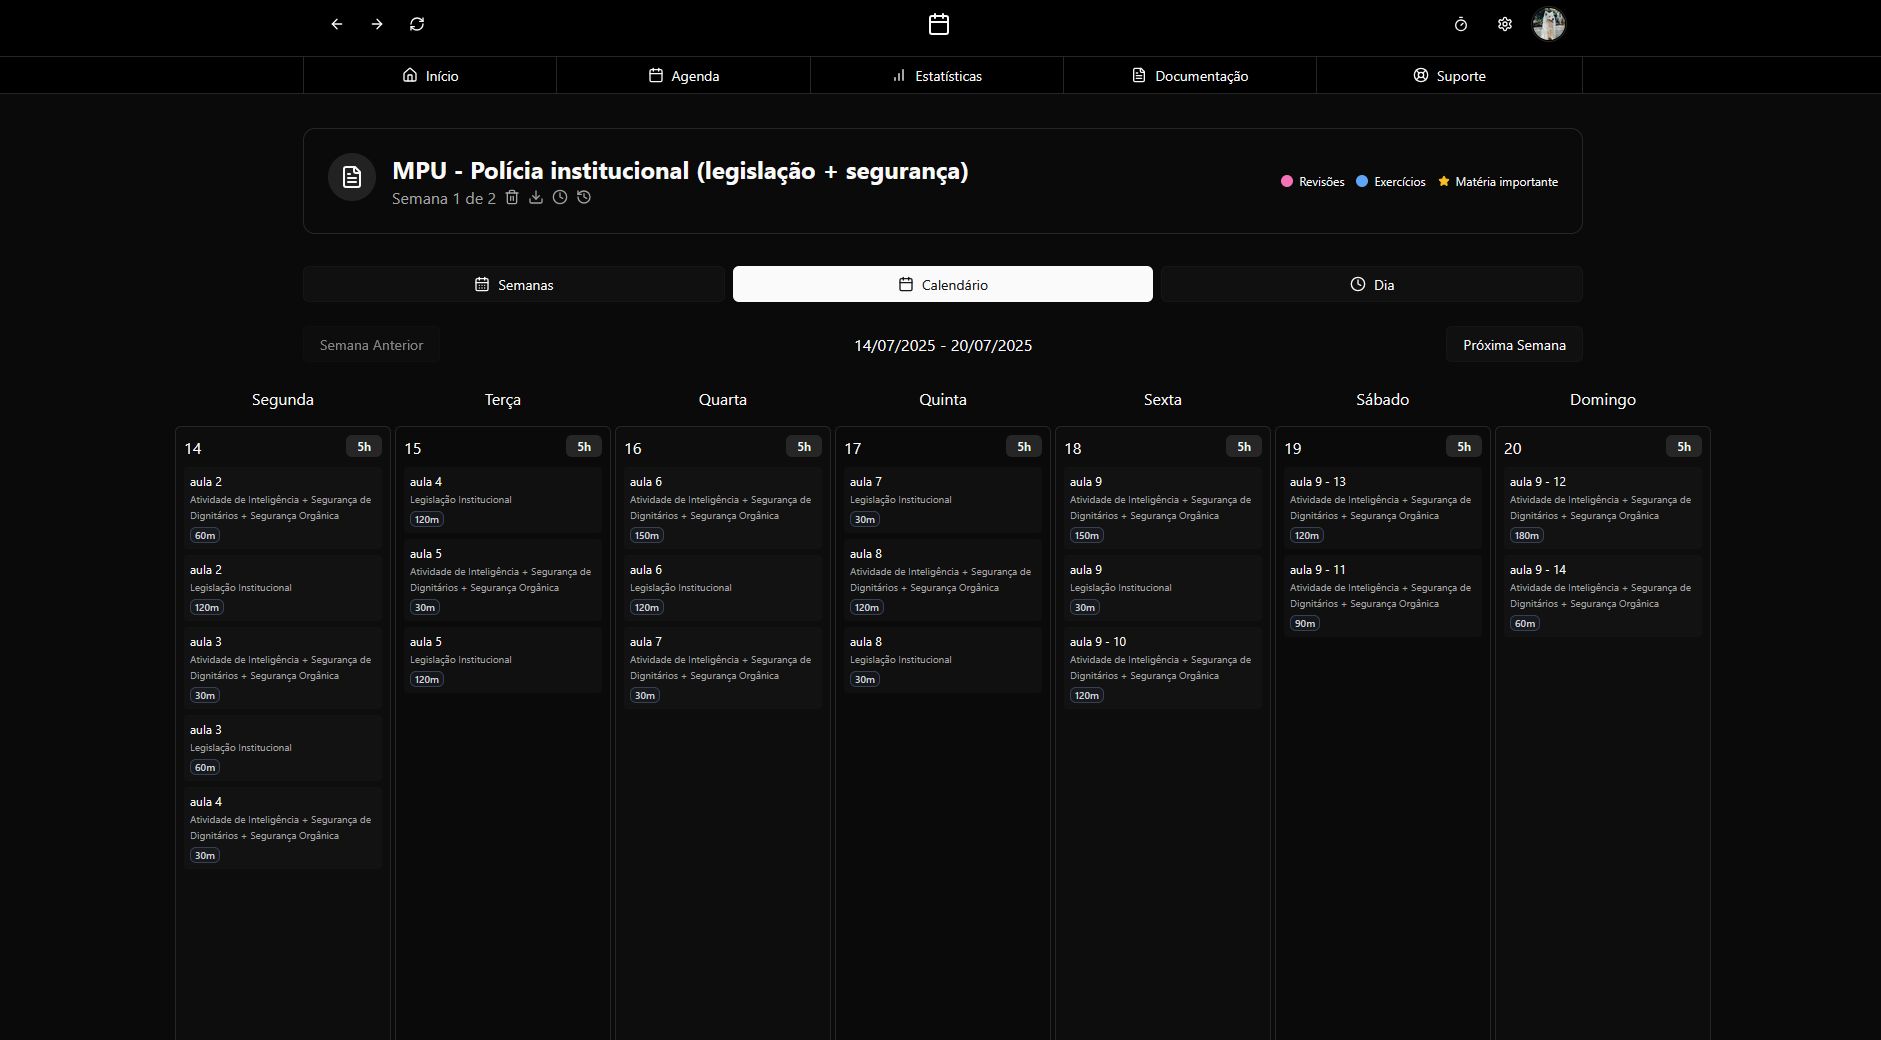Select the Calendário view tab
1881x1040 pixels.
click(943, 284)
